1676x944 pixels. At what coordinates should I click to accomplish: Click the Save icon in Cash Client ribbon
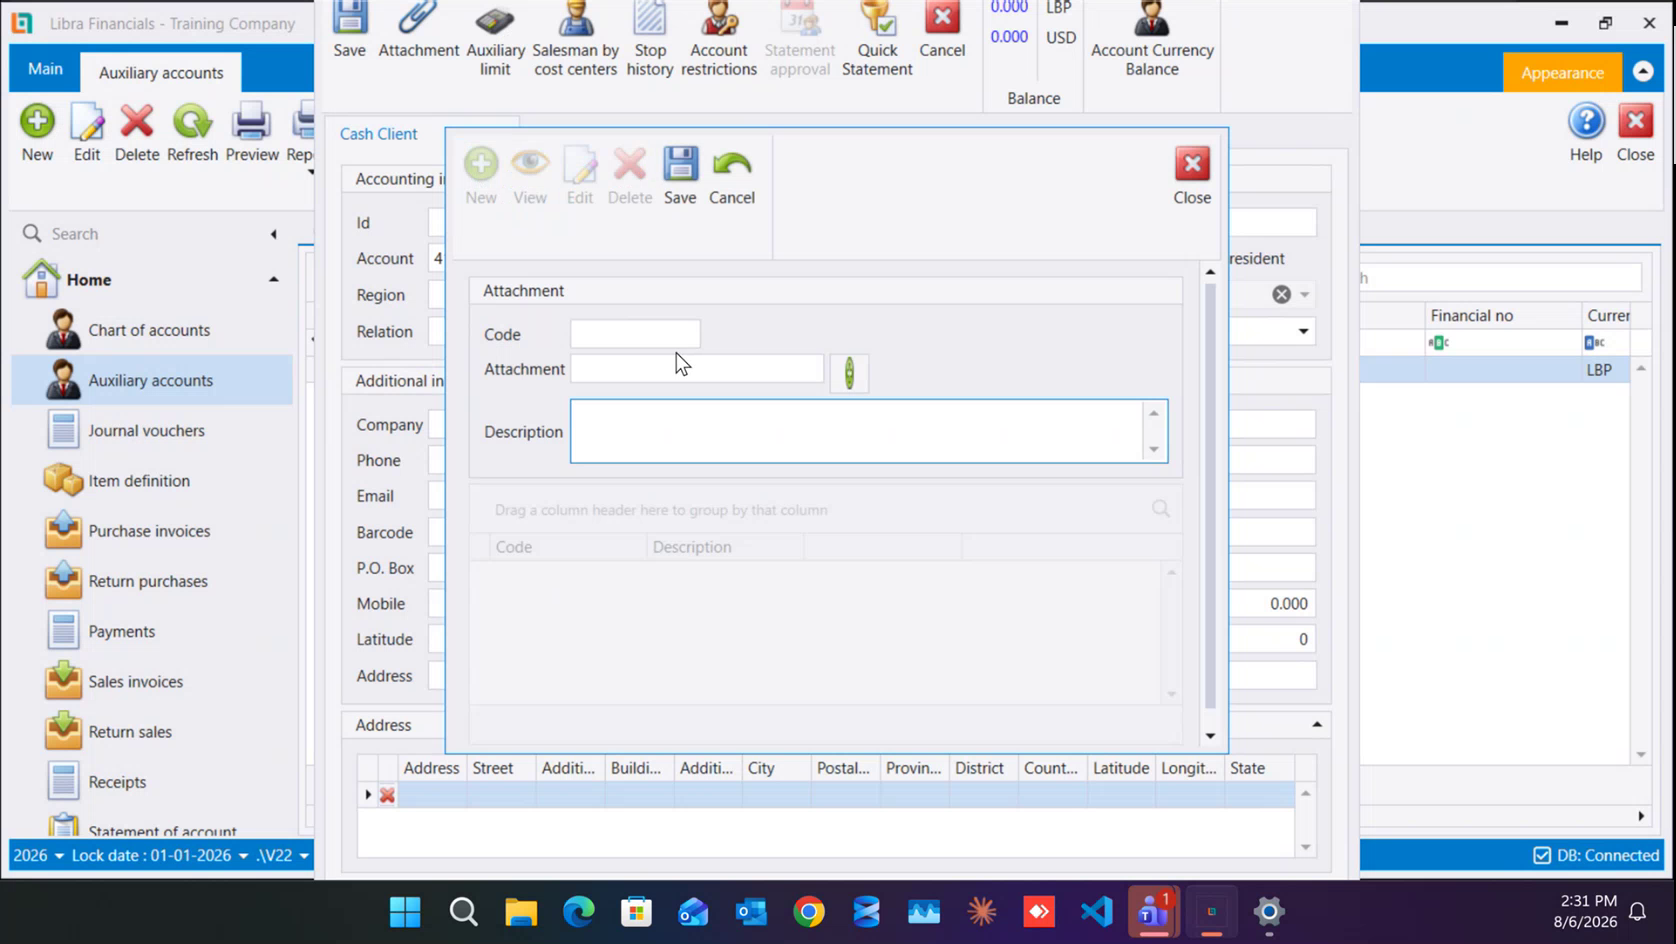(x=349, y=30)
